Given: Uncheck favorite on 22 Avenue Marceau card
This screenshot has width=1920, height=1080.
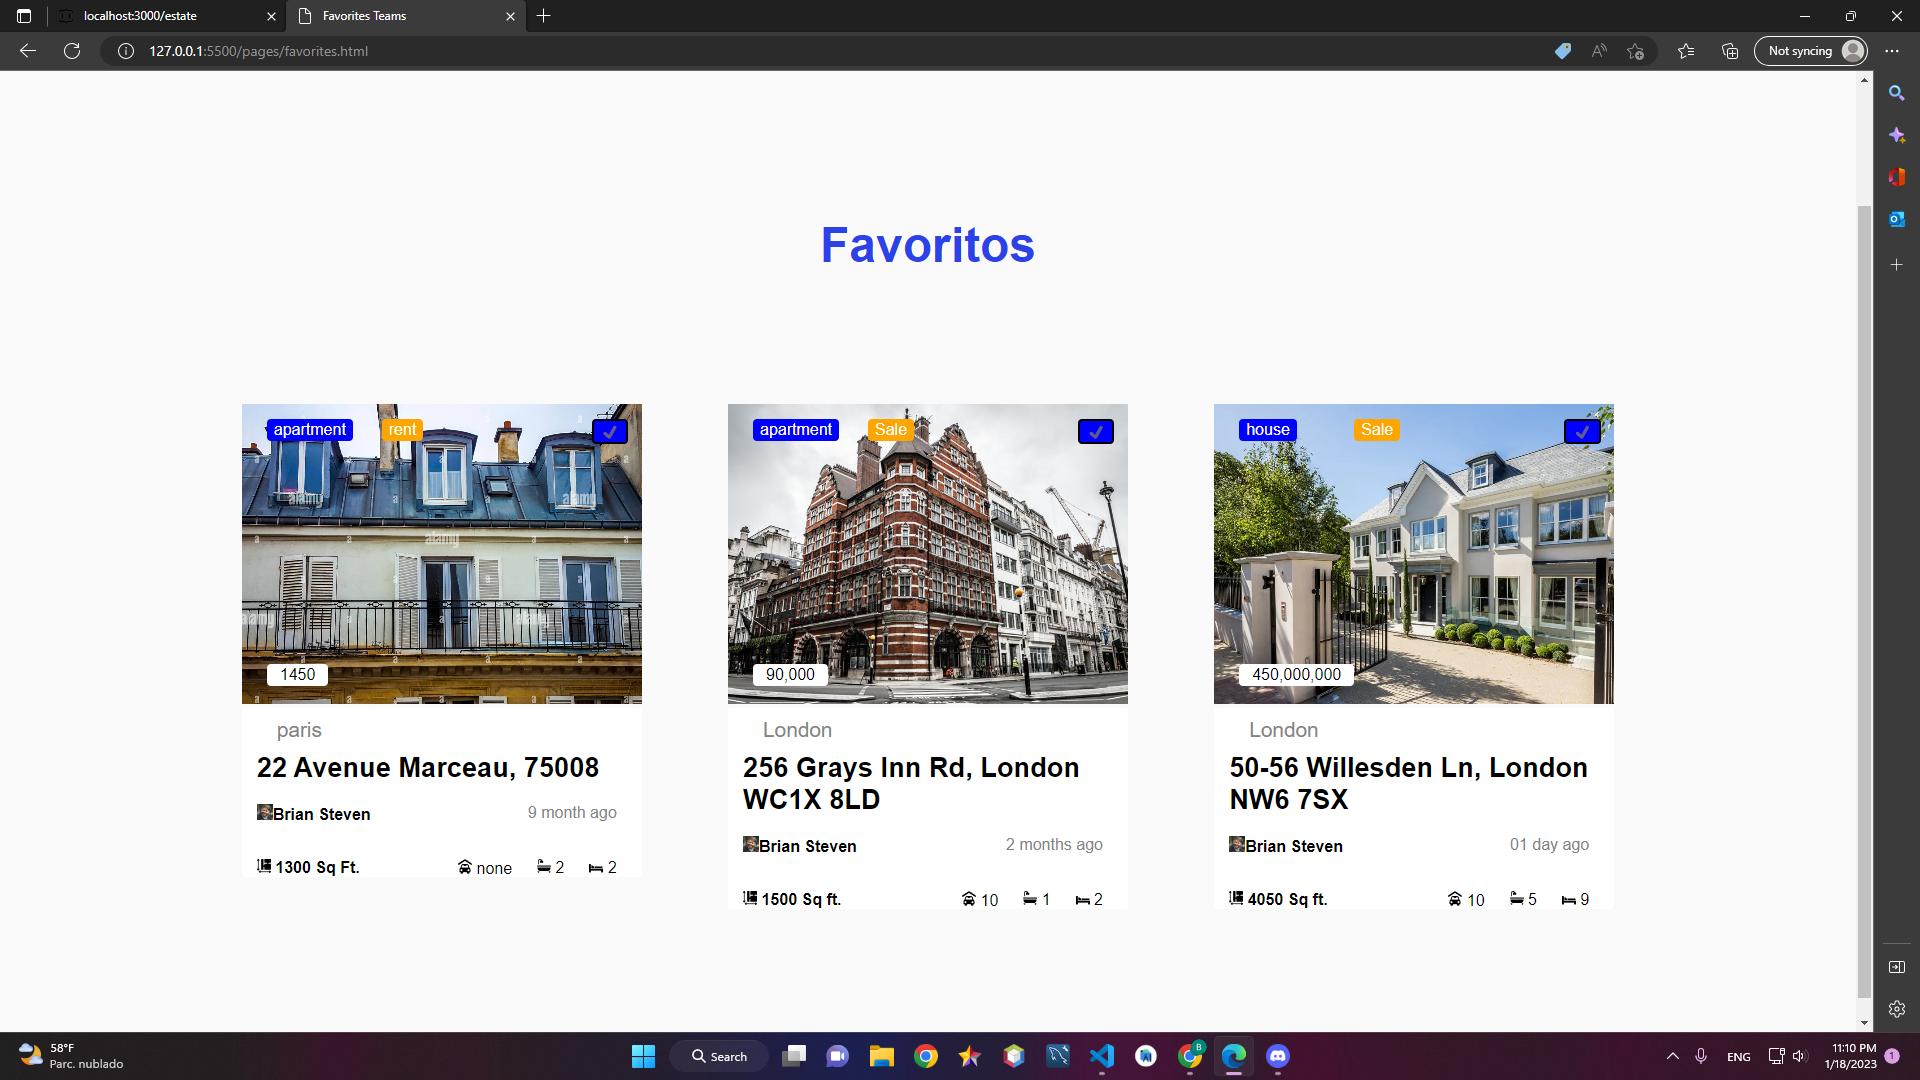Looking at the screenshot, I should [609, 432].
